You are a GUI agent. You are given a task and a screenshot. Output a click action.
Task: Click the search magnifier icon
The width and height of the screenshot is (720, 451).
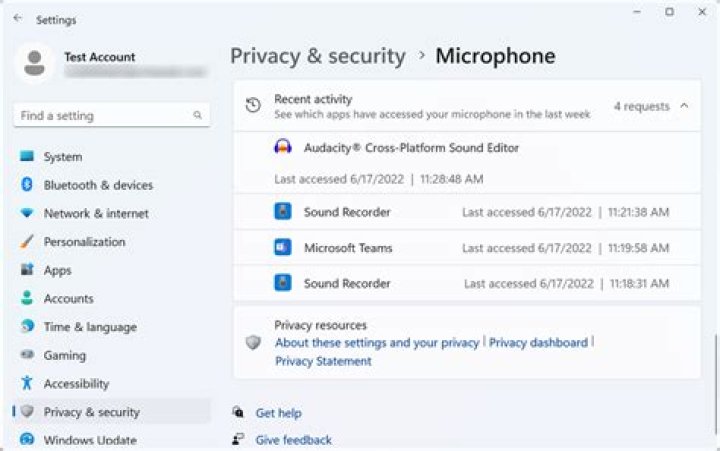(x=197, y=115)
